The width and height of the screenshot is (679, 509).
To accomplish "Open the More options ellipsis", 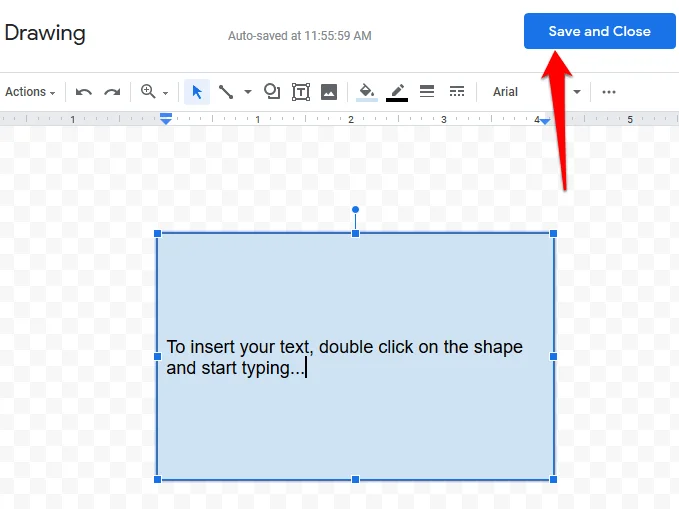I will tap(609, 92).
